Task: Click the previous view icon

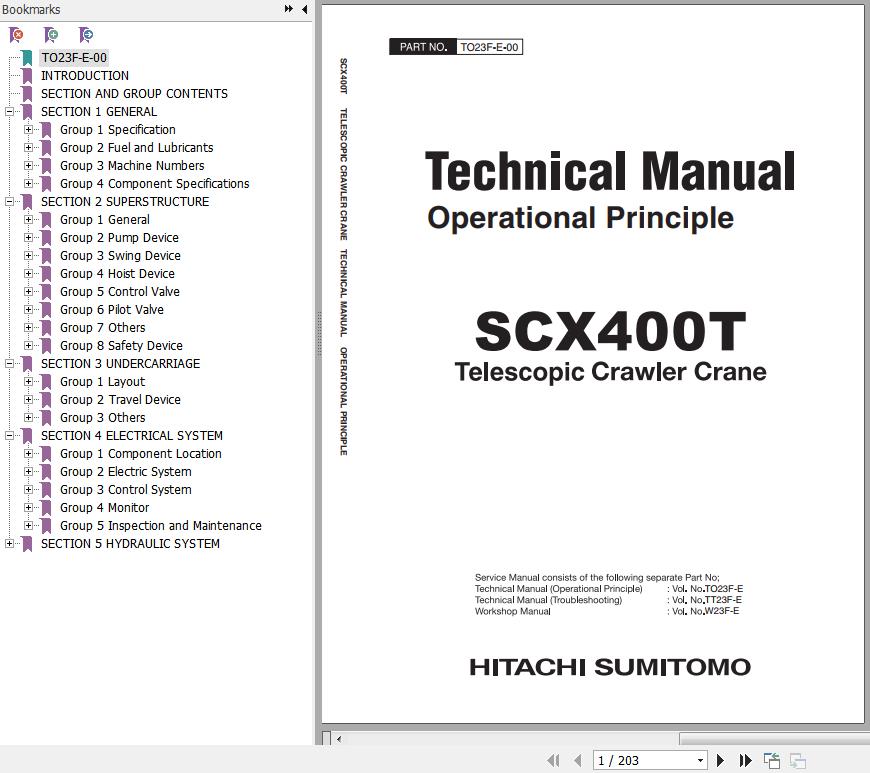Action: coord(772,761)
